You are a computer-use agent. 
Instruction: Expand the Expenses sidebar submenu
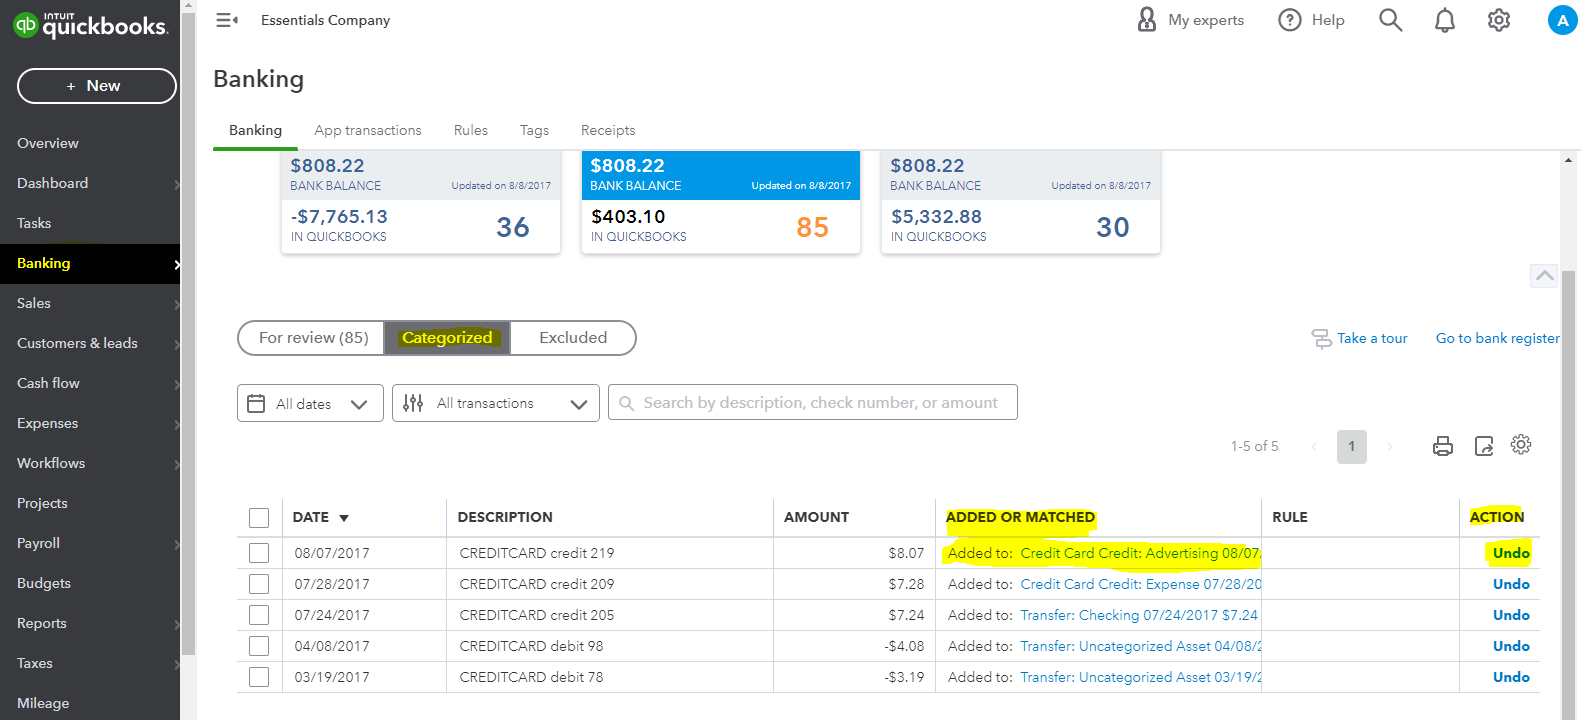coord(177,424)
